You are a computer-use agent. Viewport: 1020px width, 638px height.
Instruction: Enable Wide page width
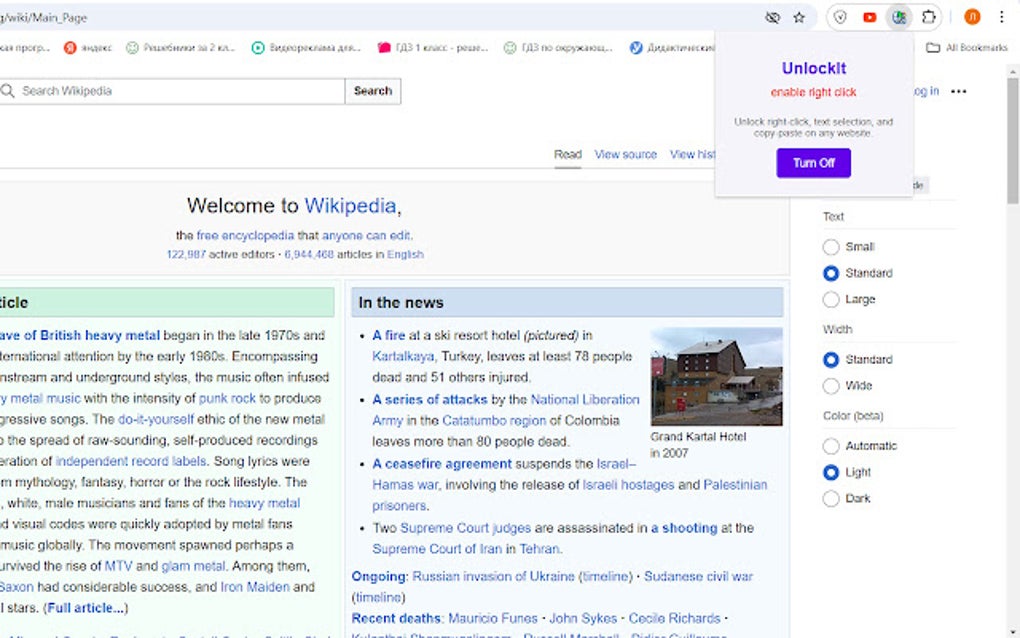831,385
